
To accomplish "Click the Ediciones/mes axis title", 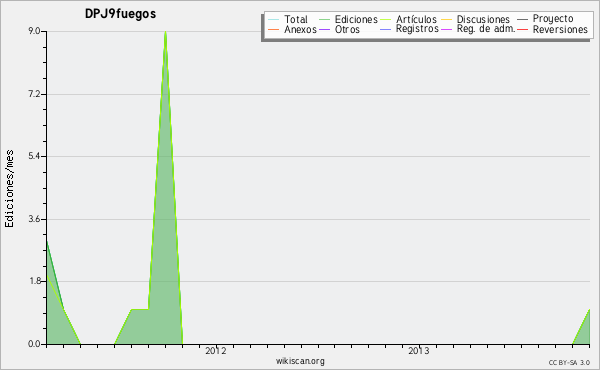I will (x=9, y=189).
